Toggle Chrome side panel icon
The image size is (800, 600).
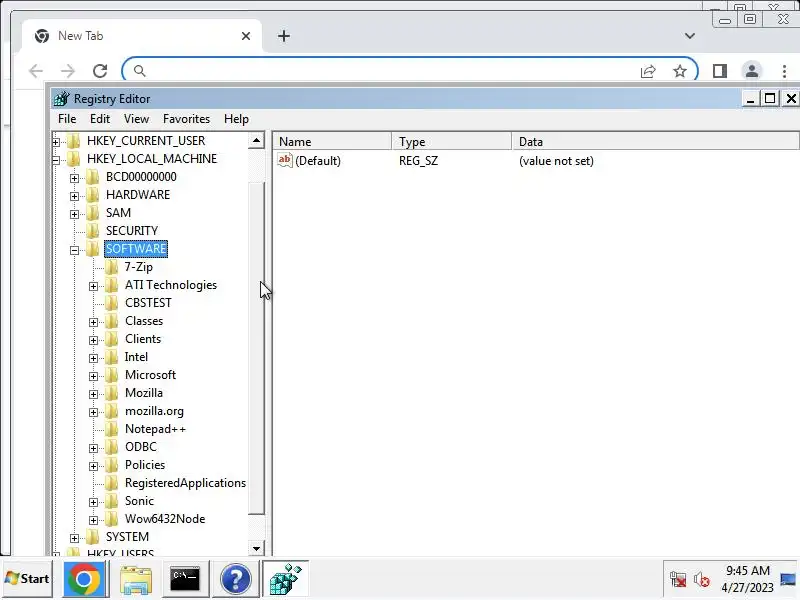tap(720, 71)
